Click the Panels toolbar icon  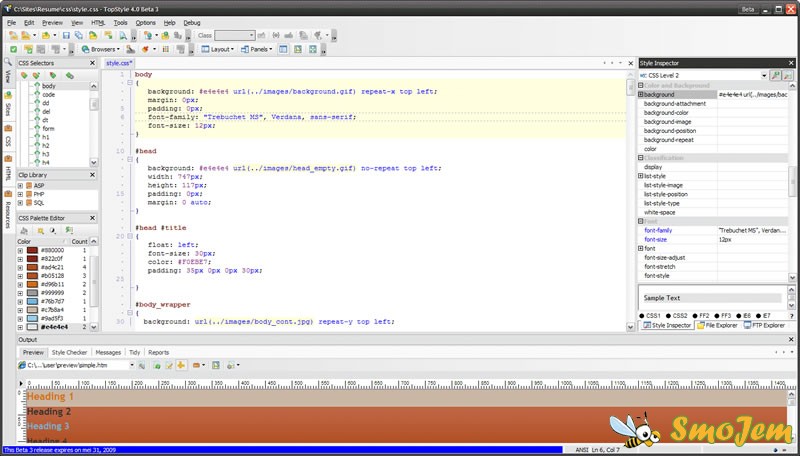click(x=245, y=49)
